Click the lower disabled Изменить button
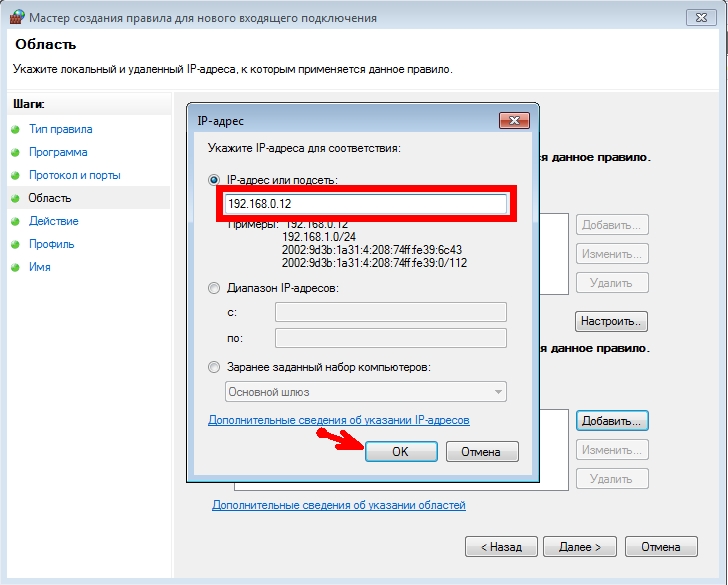This screenshot has height=585, width=728. click(x=612, y=450)
